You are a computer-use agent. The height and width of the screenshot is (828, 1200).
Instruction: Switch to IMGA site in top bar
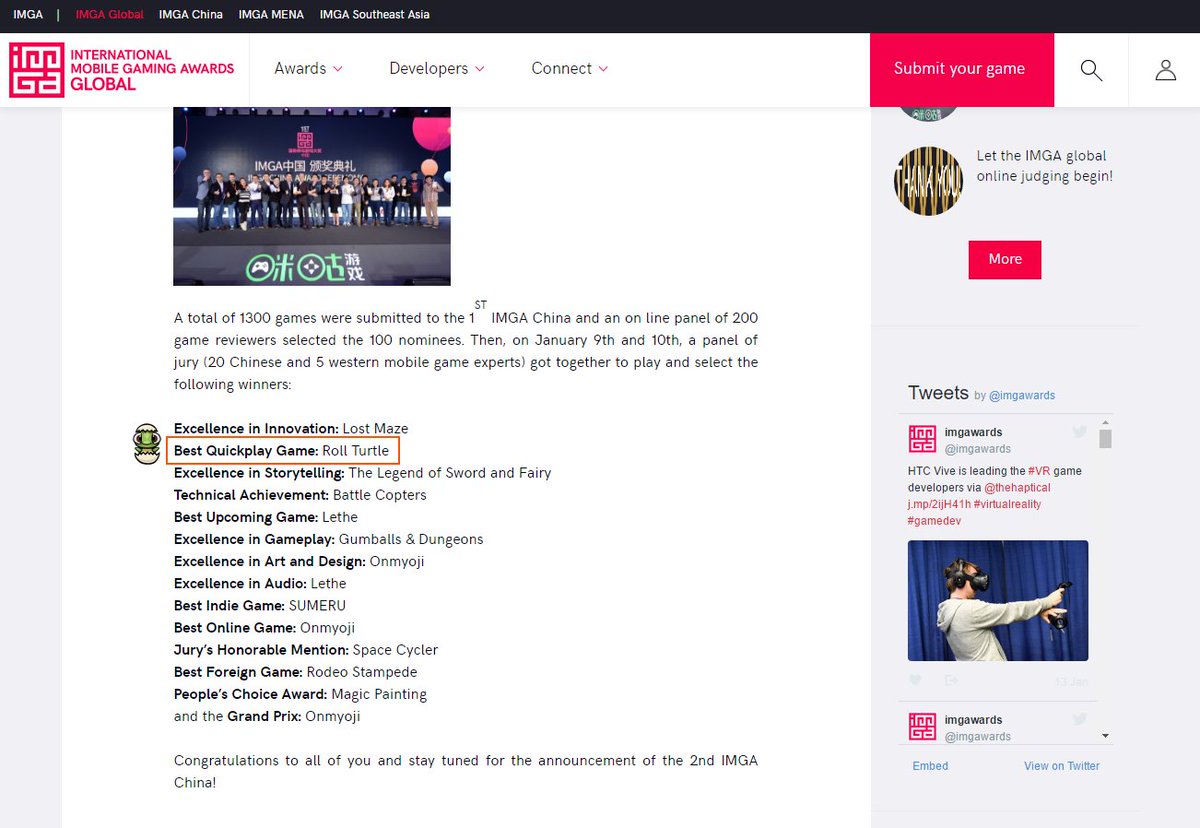(x=28, y=15)
